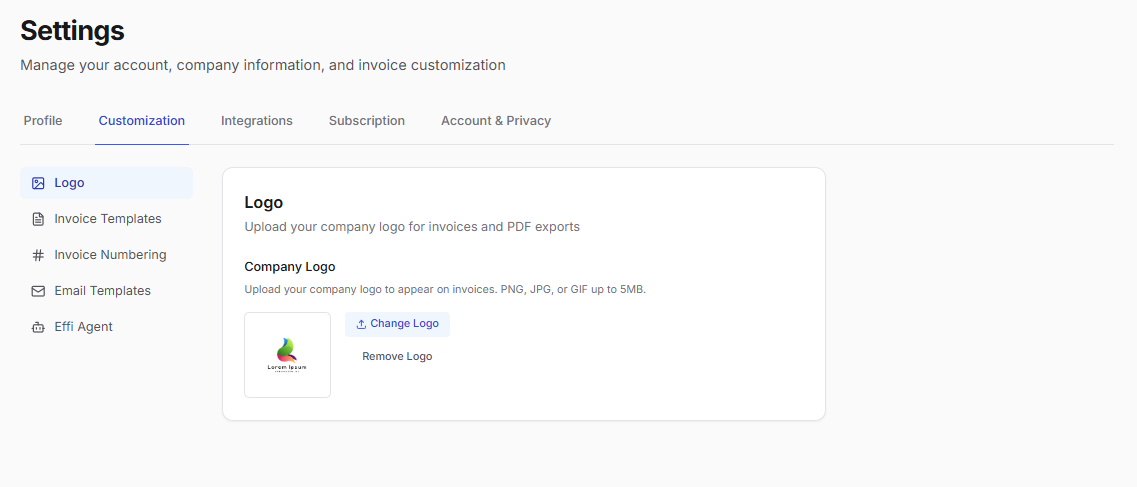The height and width of the screenshot is (487, 1137).
Task: Open Invoice Templates section
Action: [x=107, y=219]
